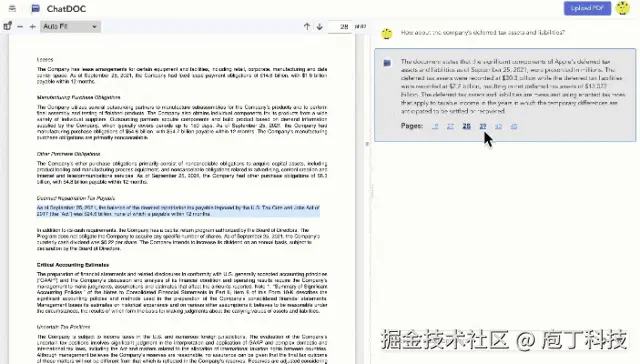The height and width of the screenshot is (364, 640).
Task: Open page 28 link in the answer
Action: coord(467,126)
